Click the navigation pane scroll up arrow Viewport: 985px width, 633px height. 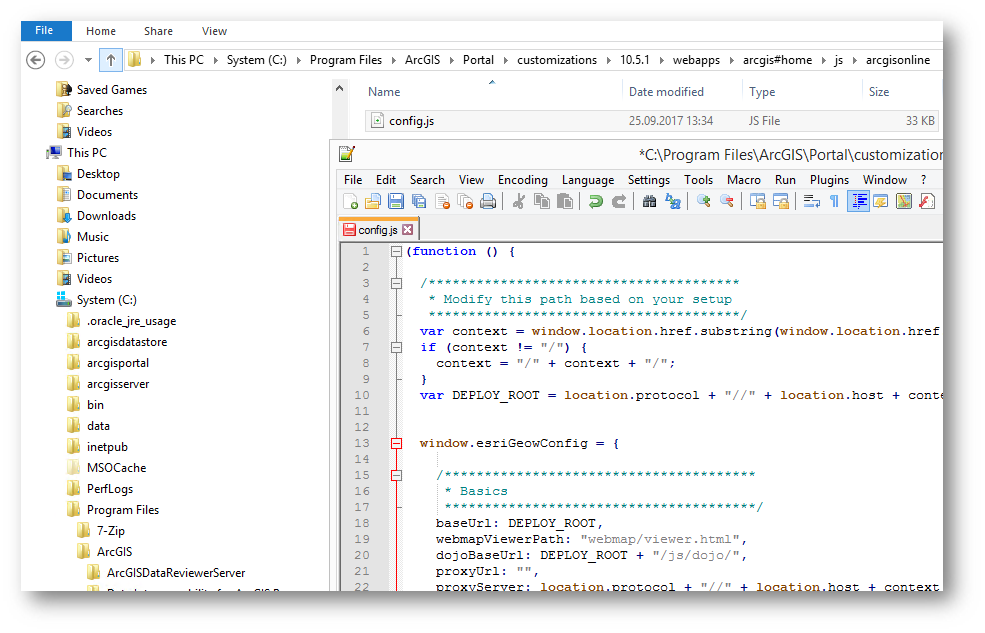point(339,89)
